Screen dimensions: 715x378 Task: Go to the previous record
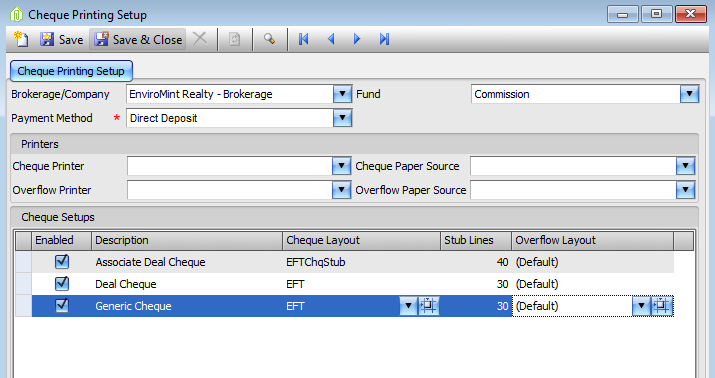tap(331, 39)
